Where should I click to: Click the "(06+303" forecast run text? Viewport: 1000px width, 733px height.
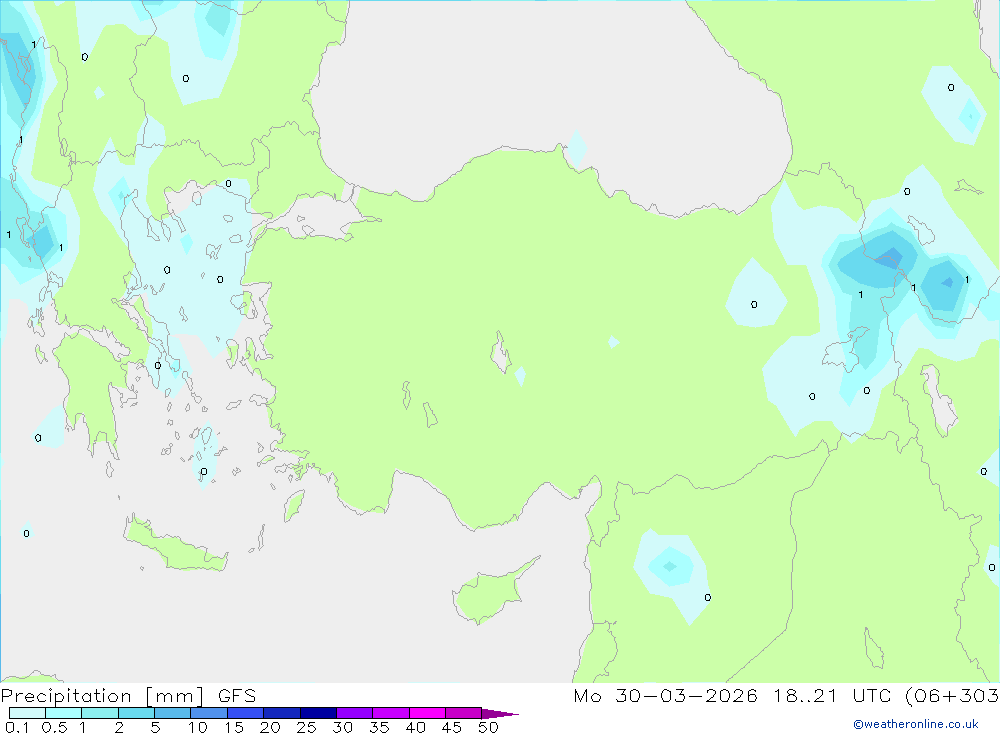tap(952, 696)
